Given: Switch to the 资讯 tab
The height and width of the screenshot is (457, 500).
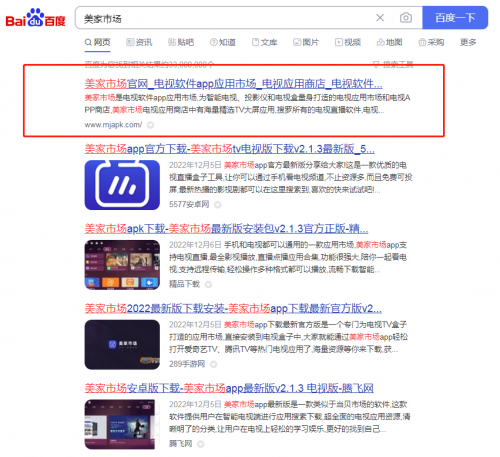Looking at the screenshot, I should 139,42.
